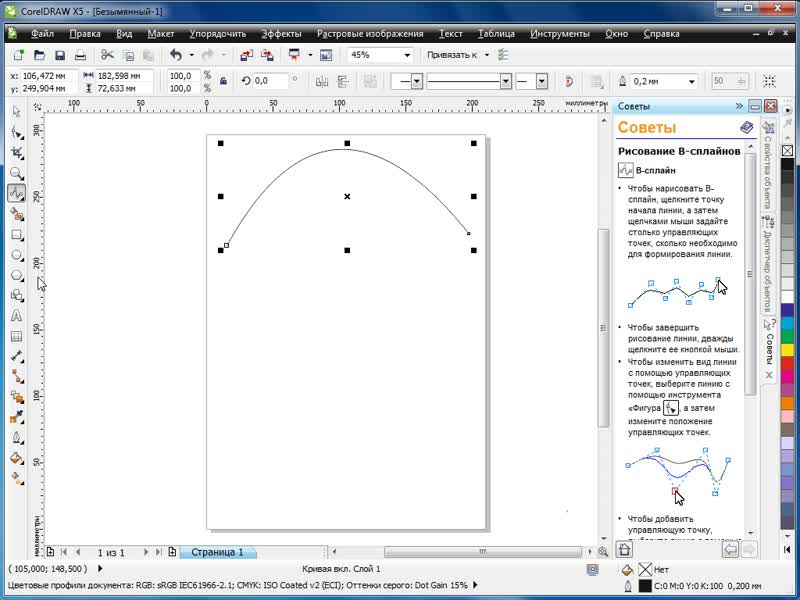Screen dimensions: 800x600
Task: Open the end arrowhead dropdown
Action: point(542,81)
